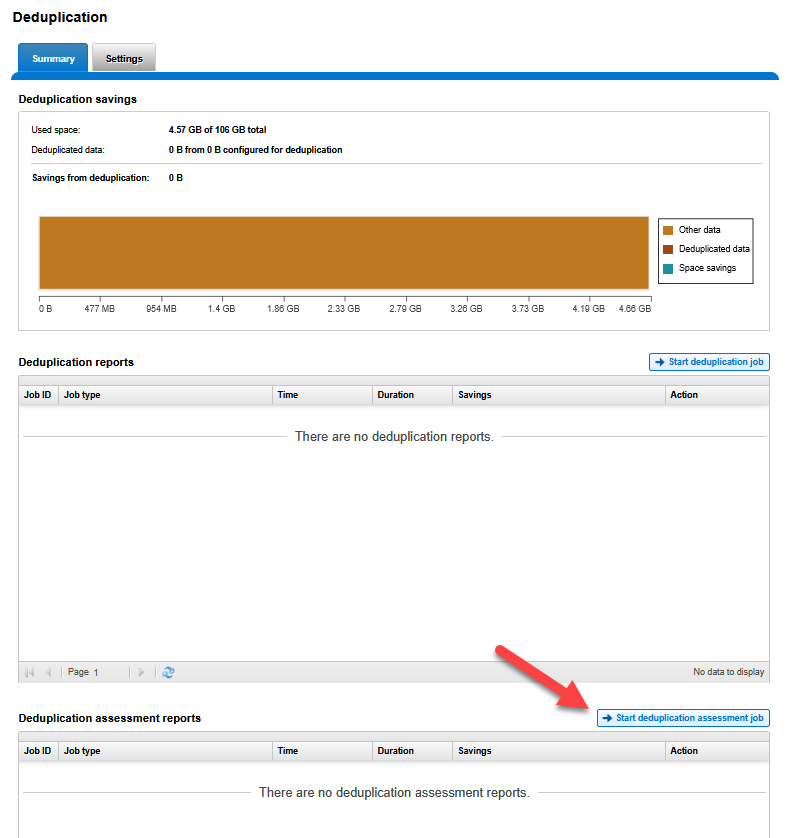This screenshot has height=838, width=791.
Task: Sort assessment reports by Savings column
Action: (558, 751)
